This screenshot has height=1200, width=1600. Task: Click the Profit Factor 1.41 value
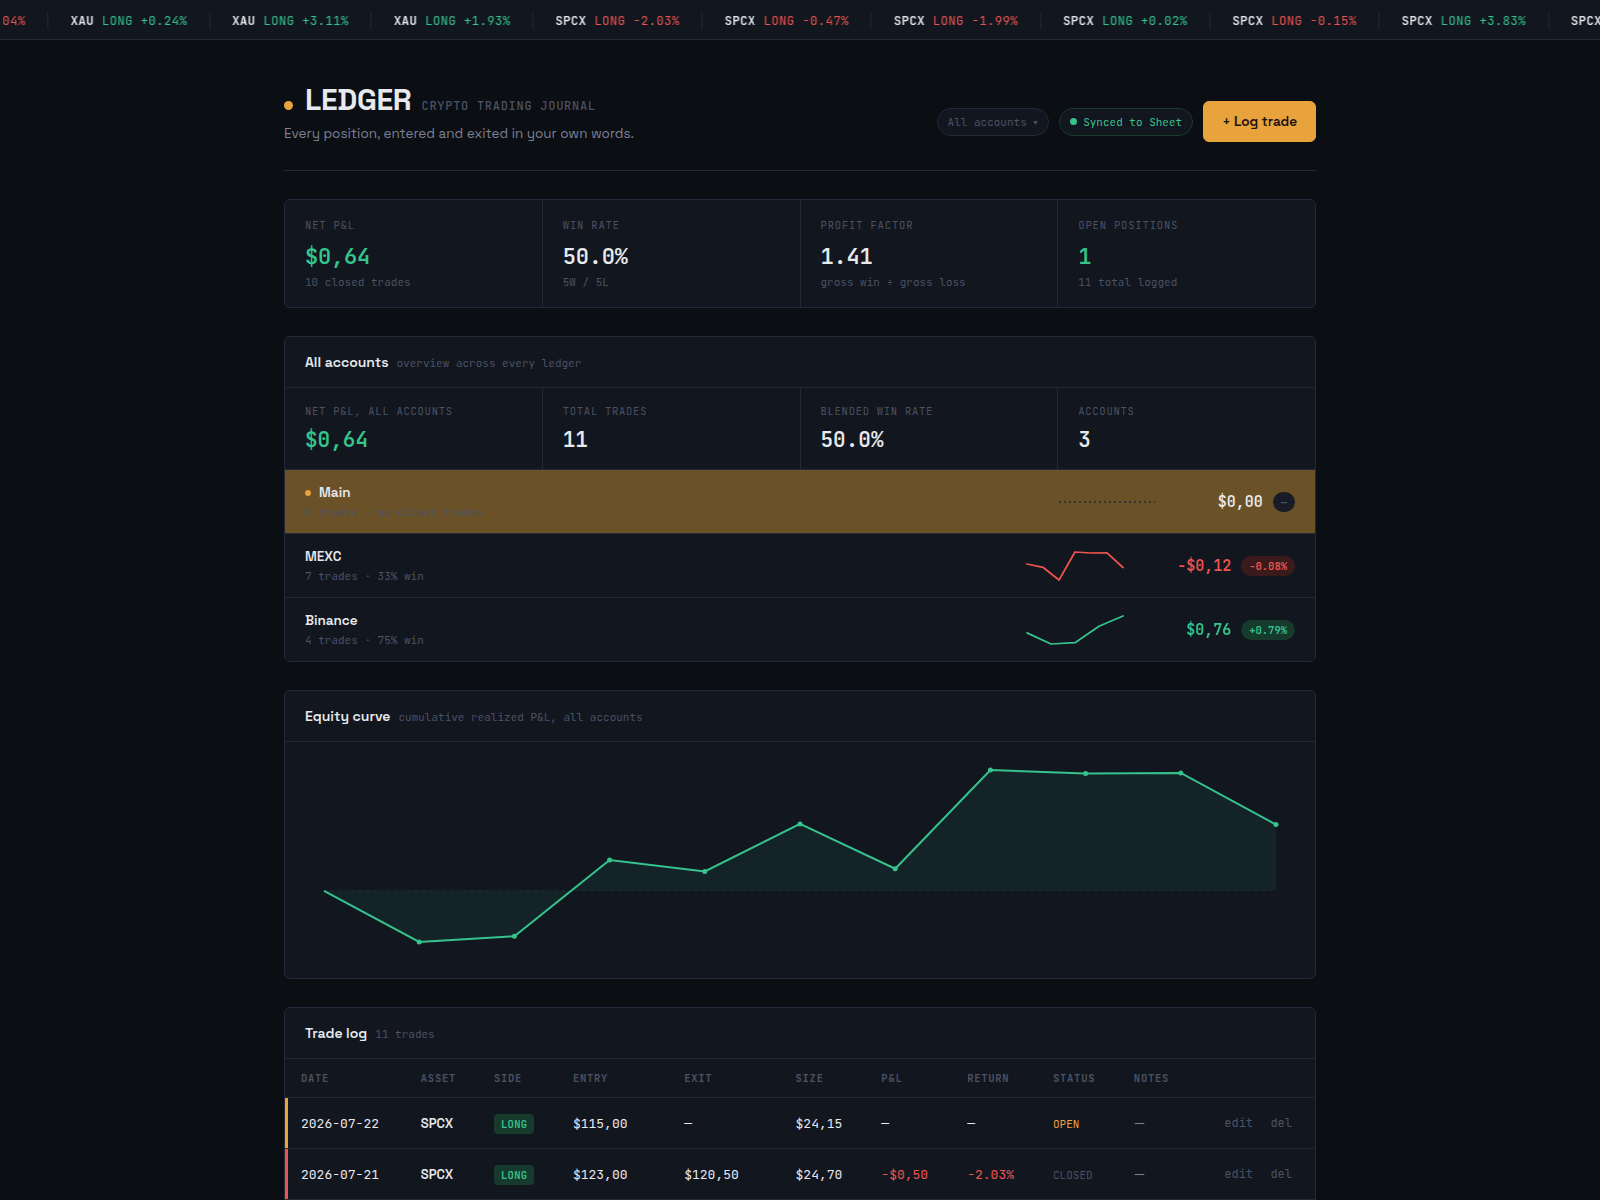click(x=846, y=257)
